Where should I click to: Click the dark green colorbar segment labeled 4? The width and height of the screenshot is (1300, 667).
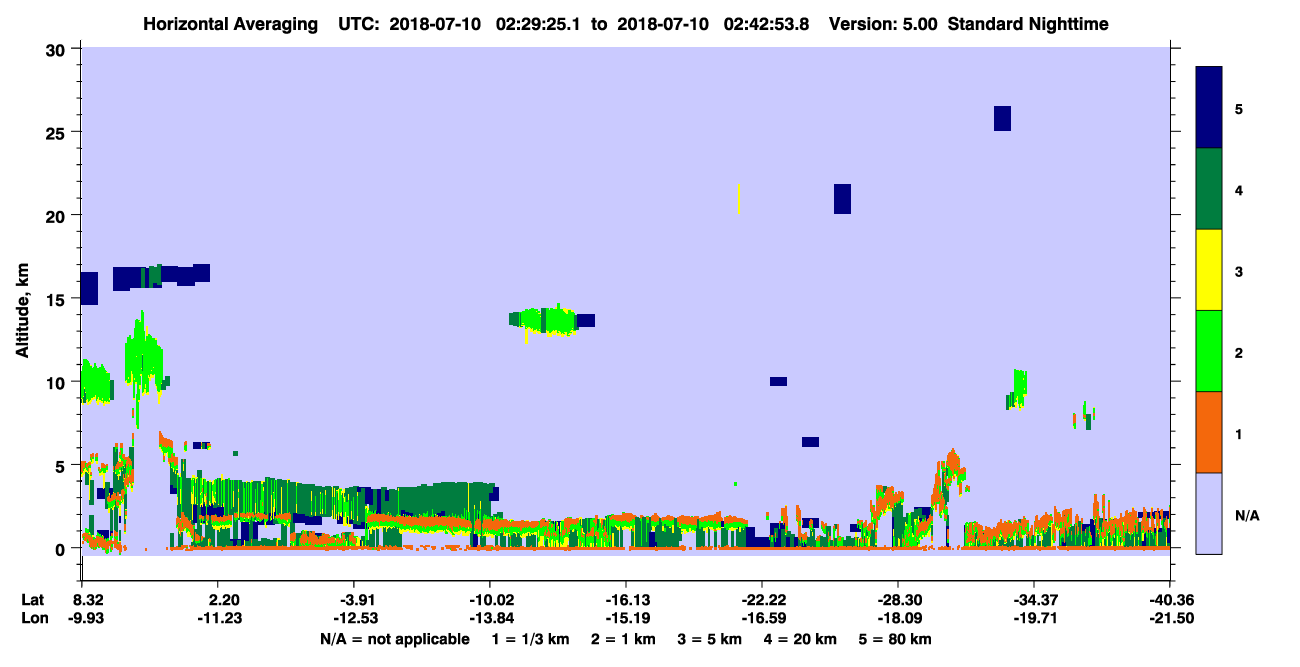click(1209, 189)
